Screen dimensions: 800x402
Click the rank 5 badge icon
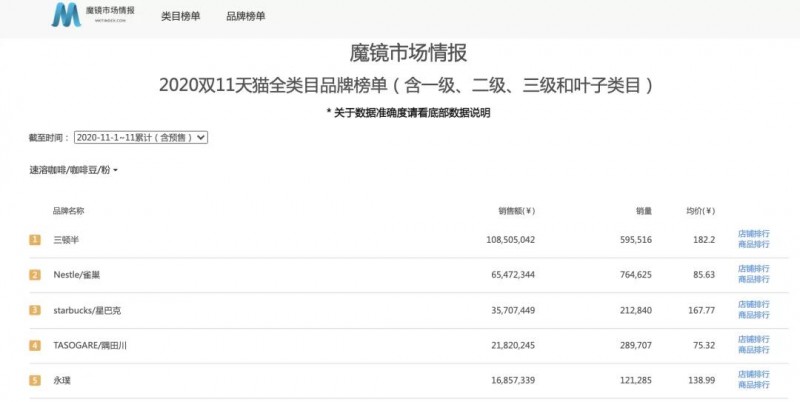[x=35, y=381]
